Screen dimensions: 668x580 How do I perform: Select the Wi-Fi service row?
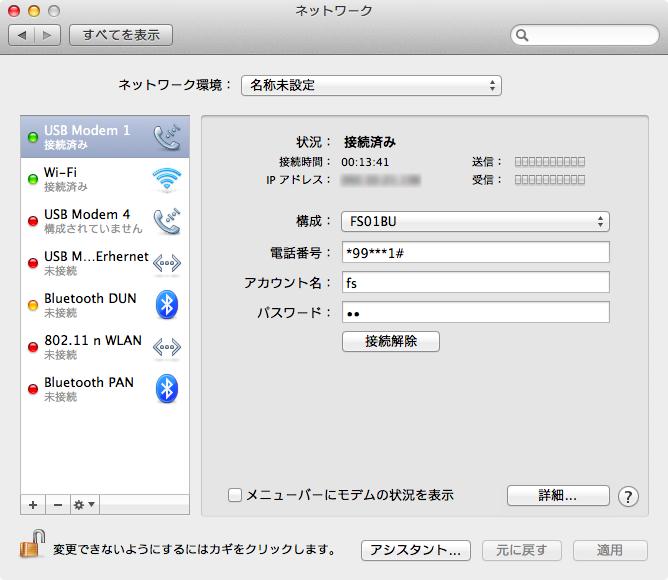(x=105, y=179)
